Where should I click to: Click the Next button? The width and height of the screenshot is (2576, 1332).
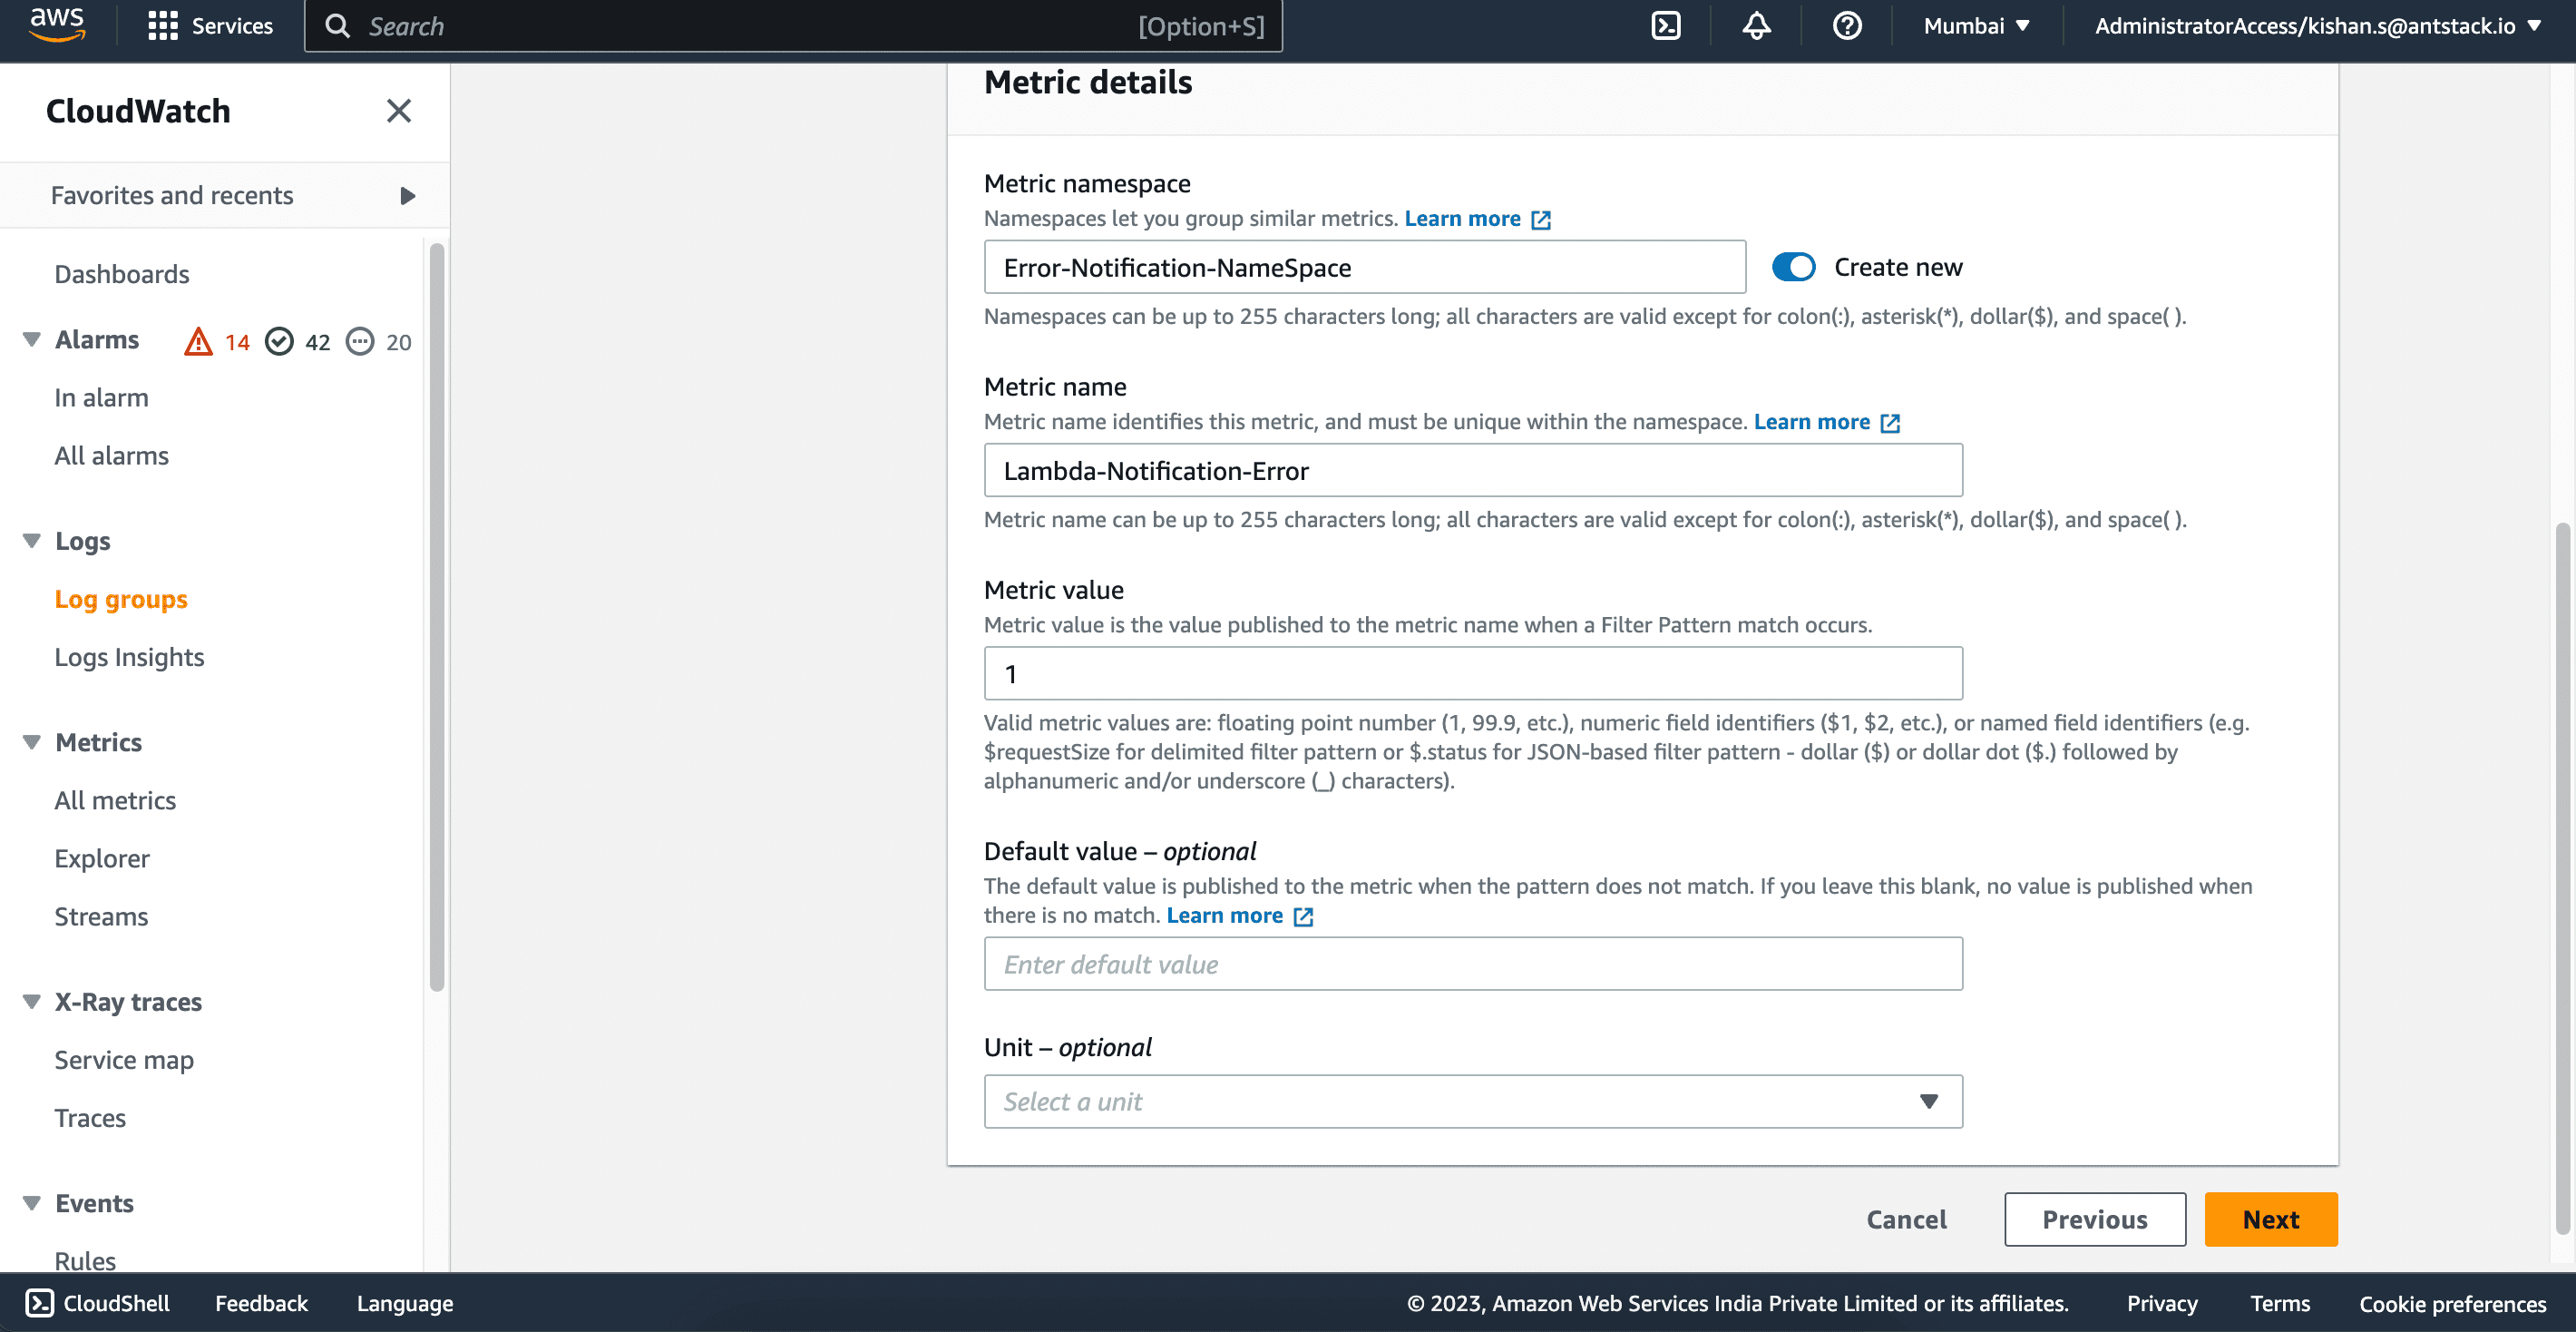(2270, 1220)
